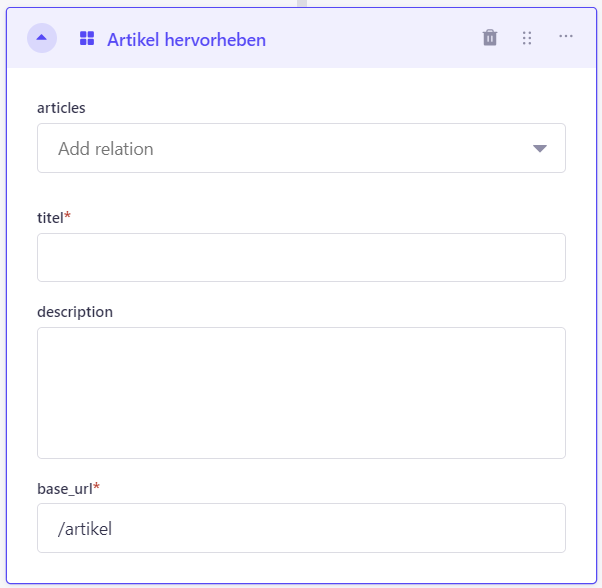Delete the Artikel hervorheben component
Image resolution: width=602 pixels, height=588 pixels.
coord(490,38)
